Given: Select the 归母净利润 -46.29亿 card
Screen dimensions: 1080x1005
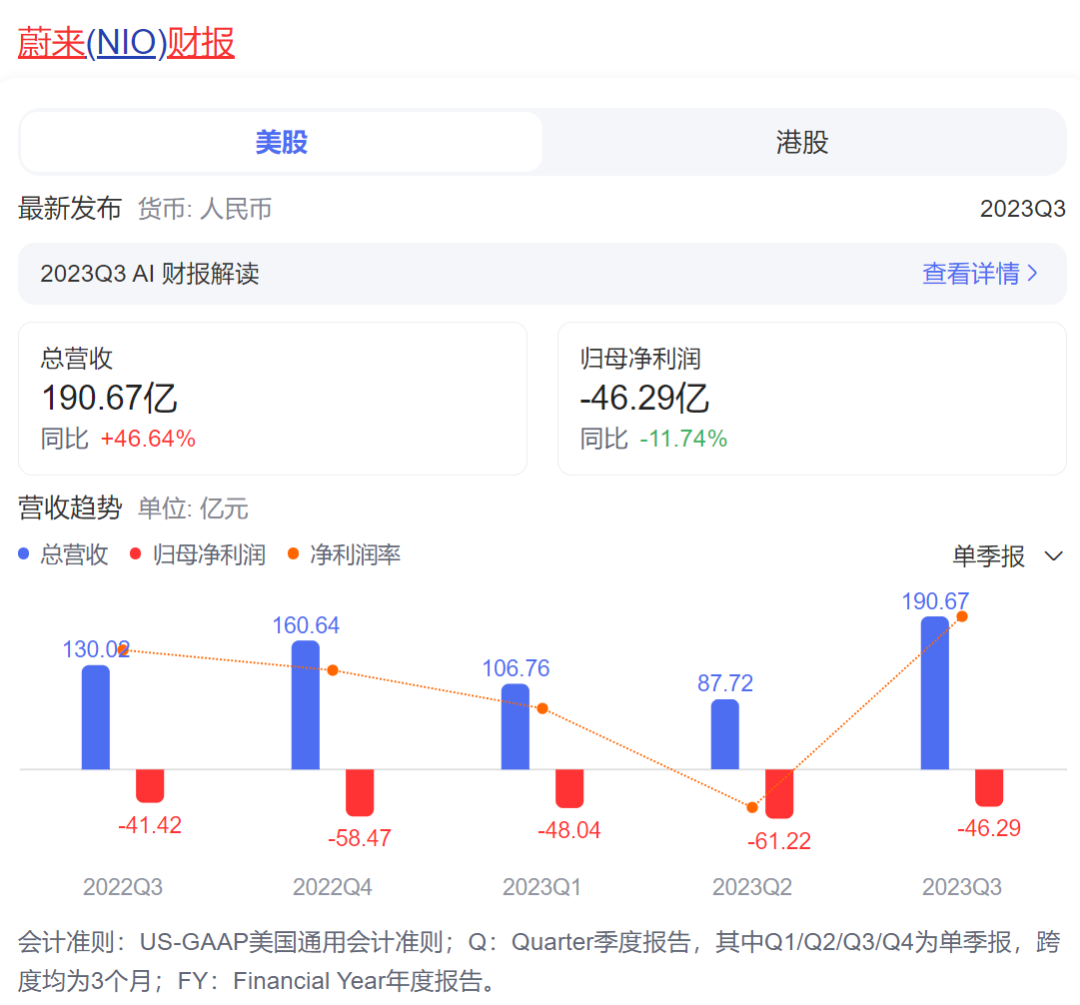Looking at the screenshot, I should coord(812,398).
